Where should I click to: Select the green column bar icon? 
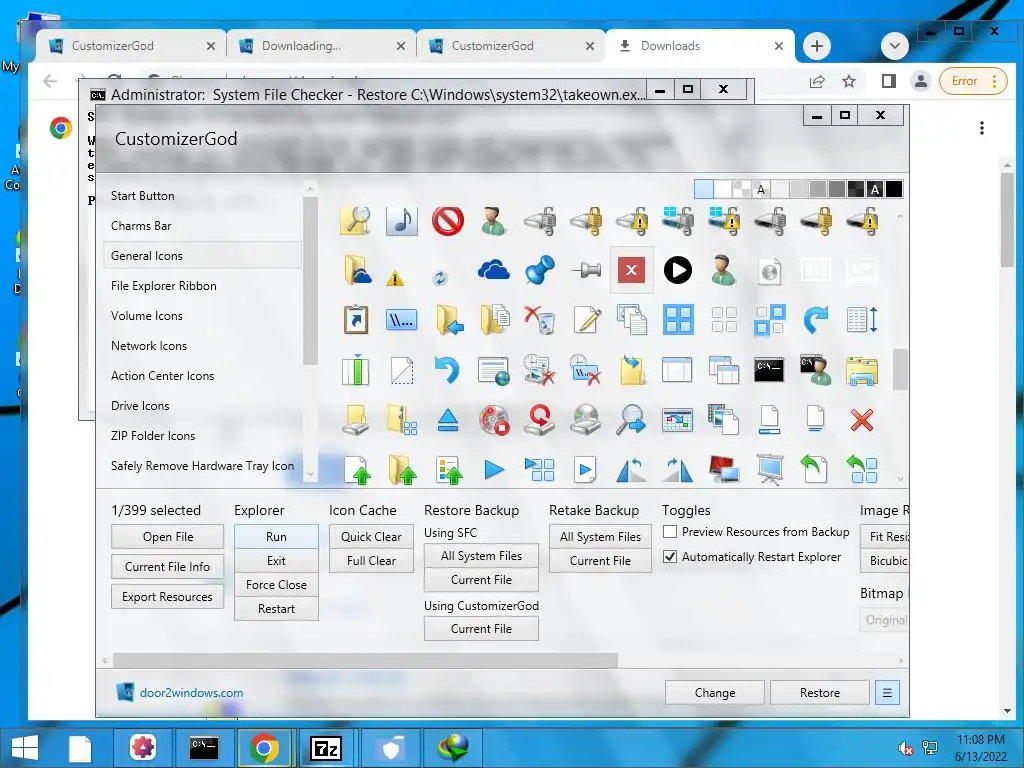355,370
